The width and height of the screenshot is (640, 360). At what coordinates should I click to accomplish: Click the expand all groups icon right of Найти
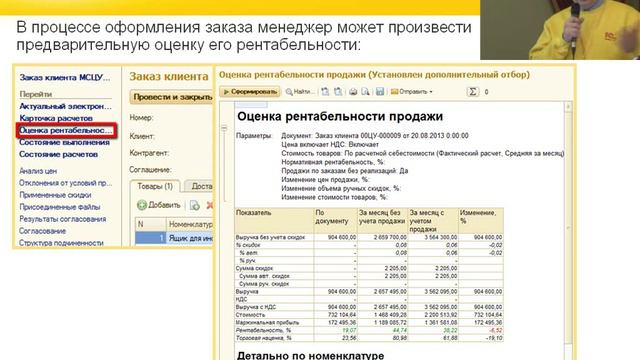coord(325,92)
